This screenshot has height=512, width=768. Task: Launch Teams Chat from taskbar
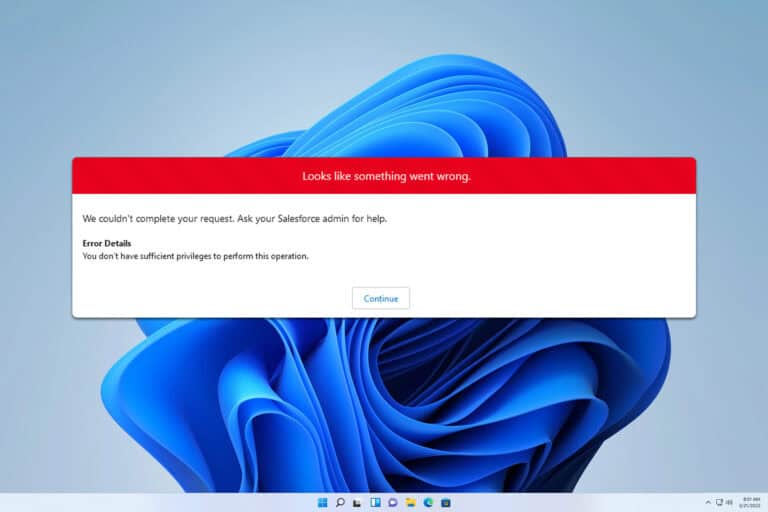[393, 502]
